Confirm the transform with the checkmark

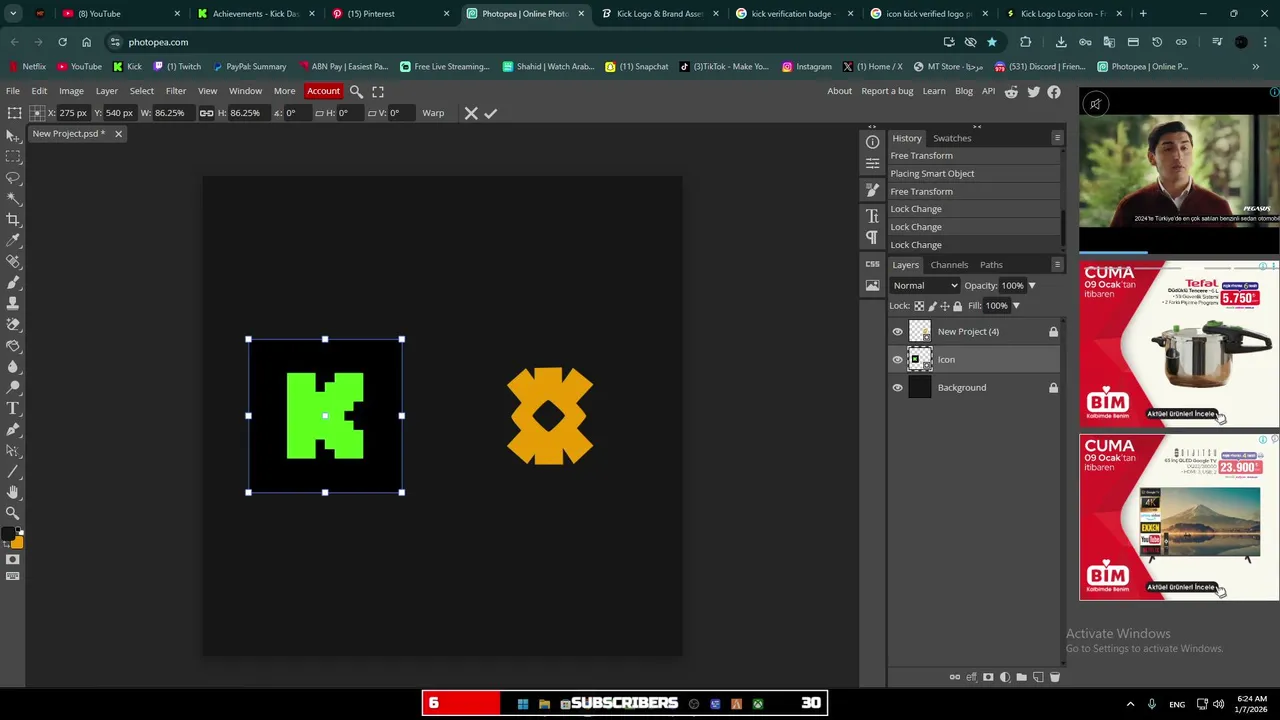pos(491,113)
